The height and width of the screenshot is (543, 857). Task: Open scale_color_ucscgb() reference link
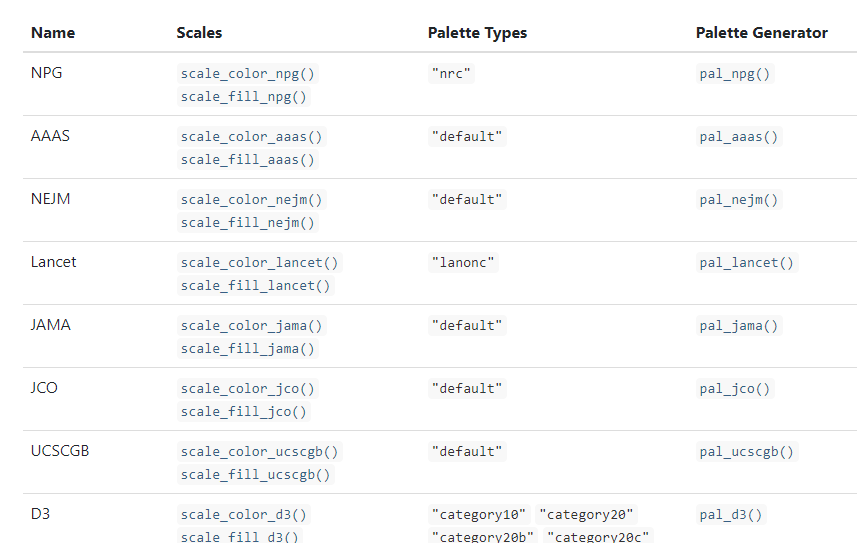click(260, 452)
